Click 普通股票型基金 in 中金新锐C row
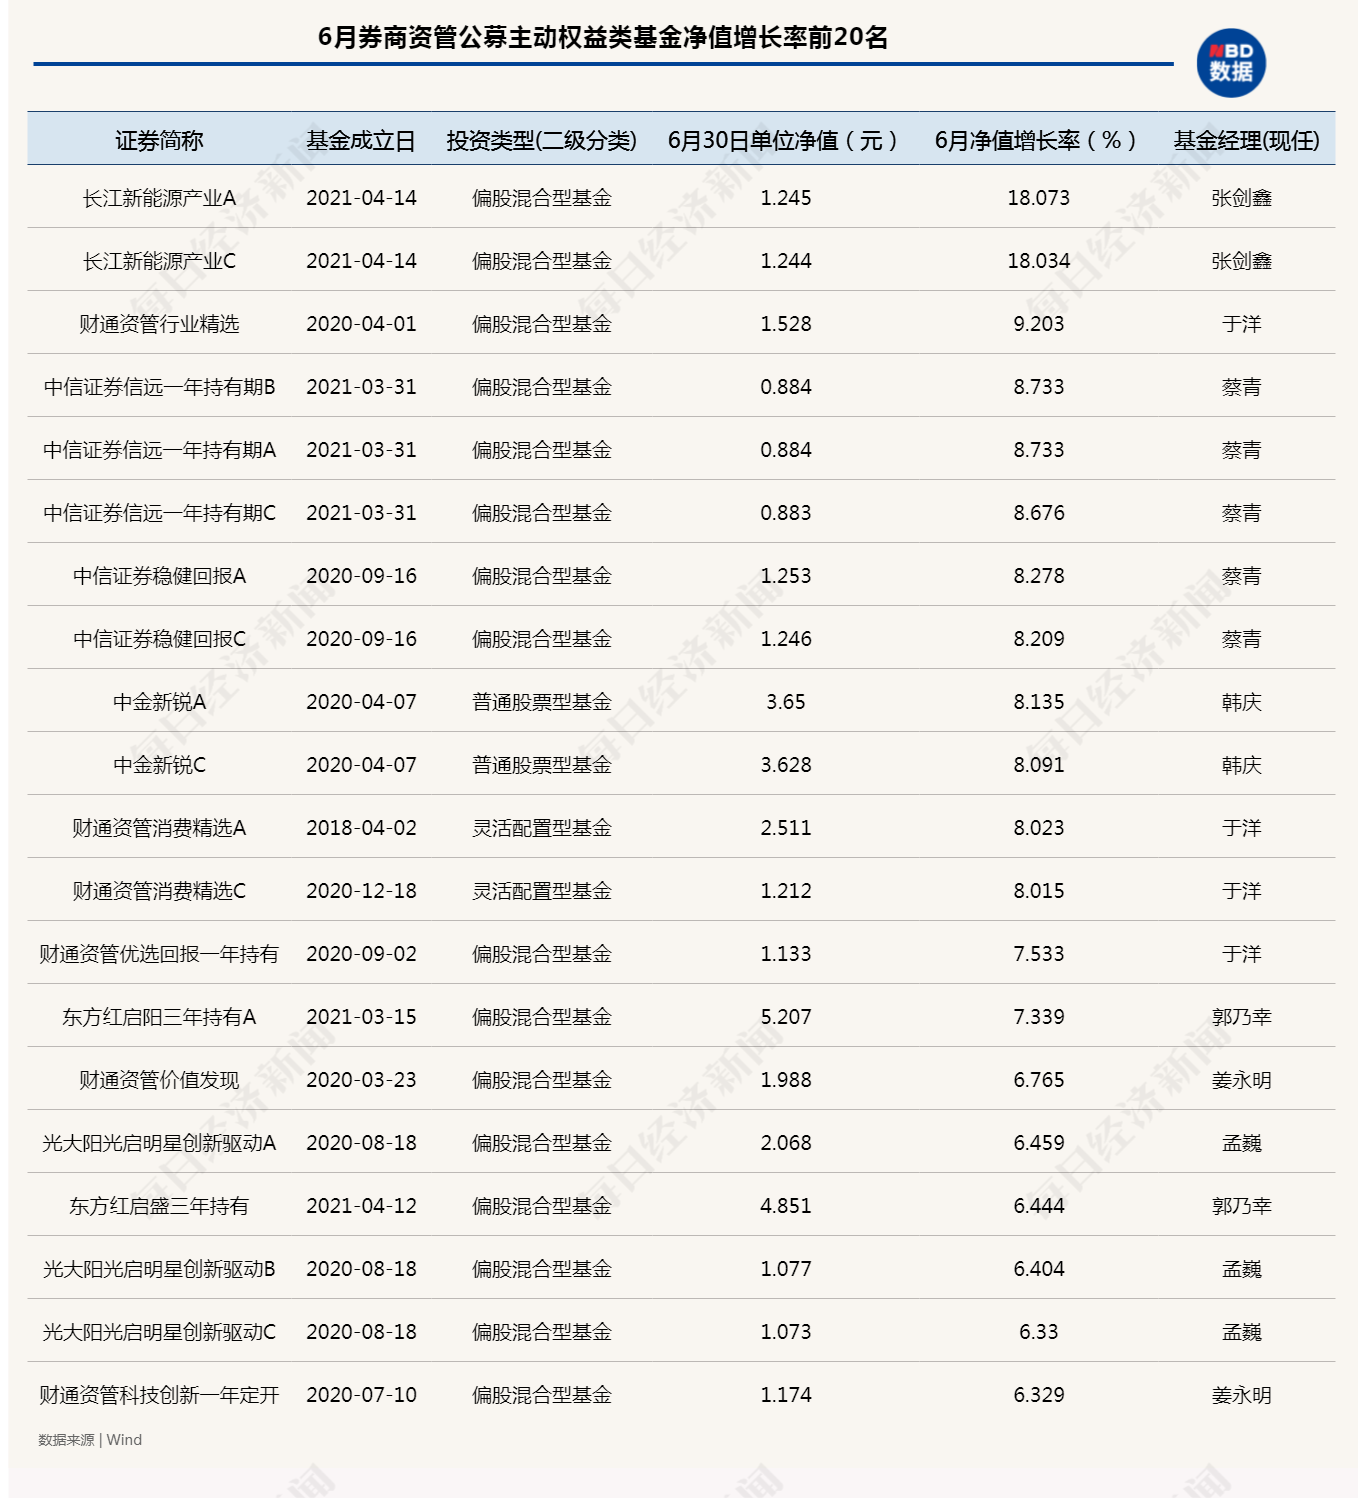 pyautogui.click(x=541, y=765)
